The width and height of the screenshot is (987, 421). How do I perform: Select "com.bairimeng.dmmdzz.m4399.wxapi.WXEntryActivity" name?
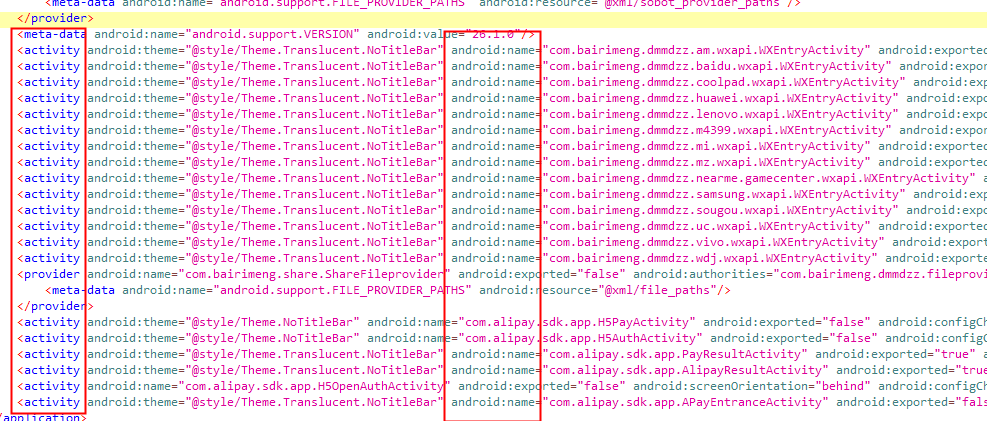click(718, 130)
